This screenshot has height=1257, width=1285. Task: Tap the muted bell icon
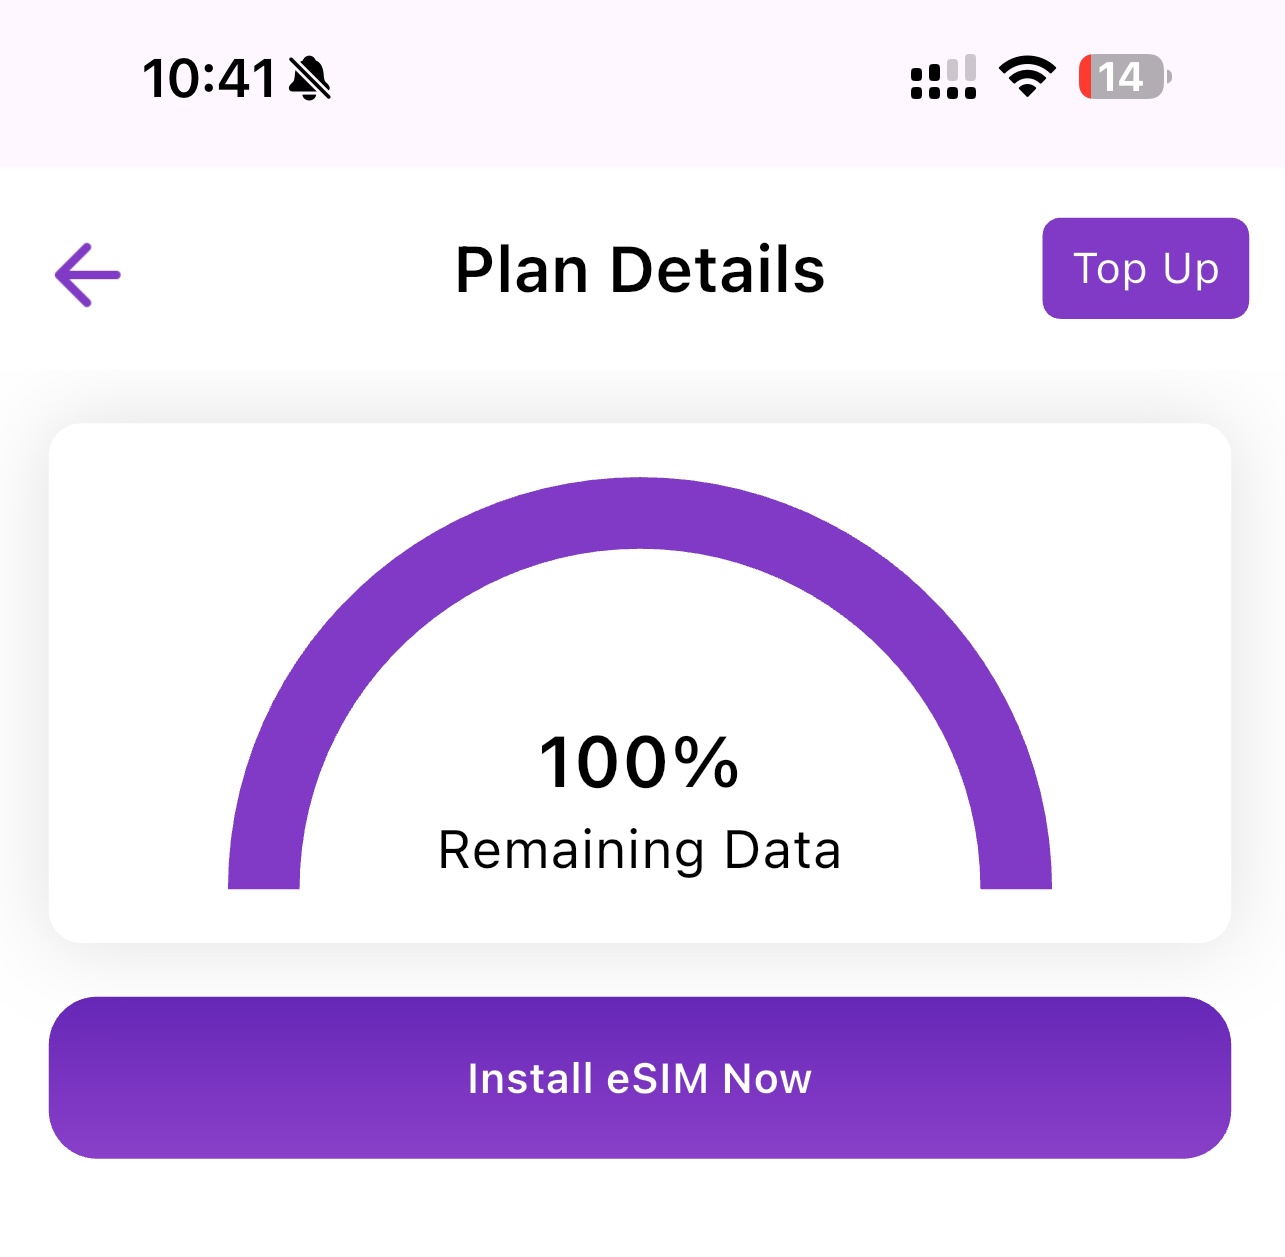point(310,78)
